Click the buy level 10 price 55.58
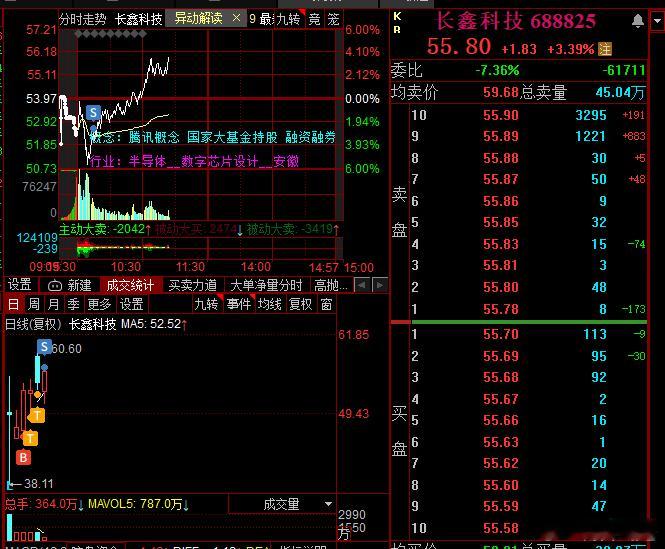 [x=501, y=528]
